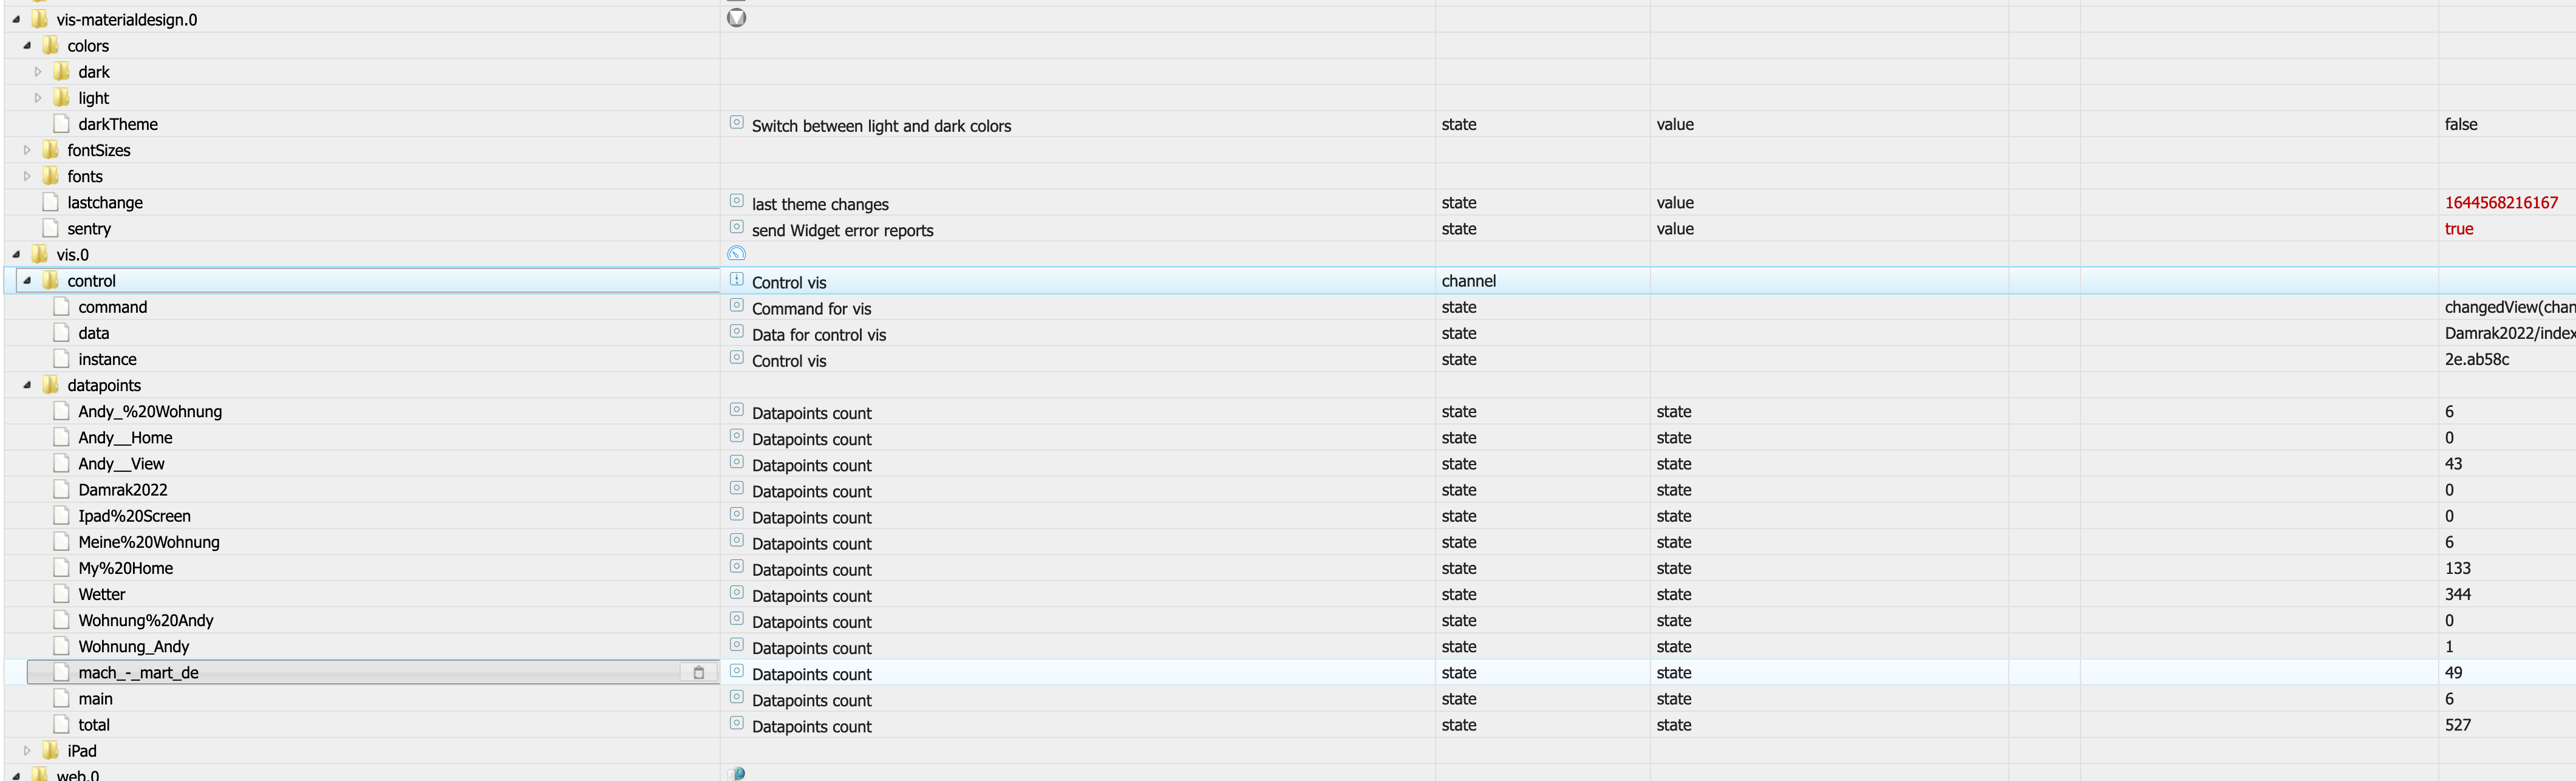Click the darkTheme file icon

62,123
